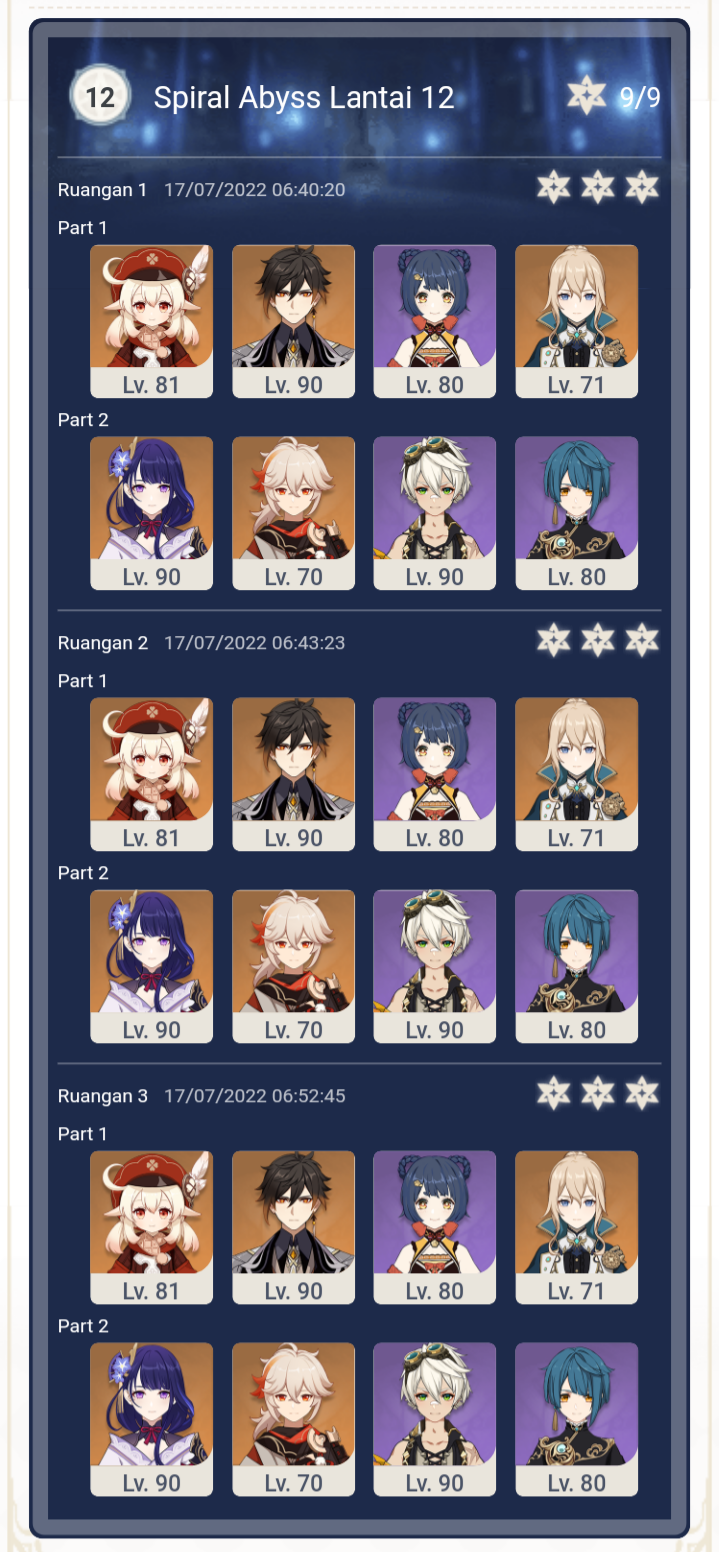The width and height of the screenshot is (720, 1552).
Task: Open Bennett Lv. 90 card in Ruangan 1
Action: pyautogui.click(x=435, y=513)
